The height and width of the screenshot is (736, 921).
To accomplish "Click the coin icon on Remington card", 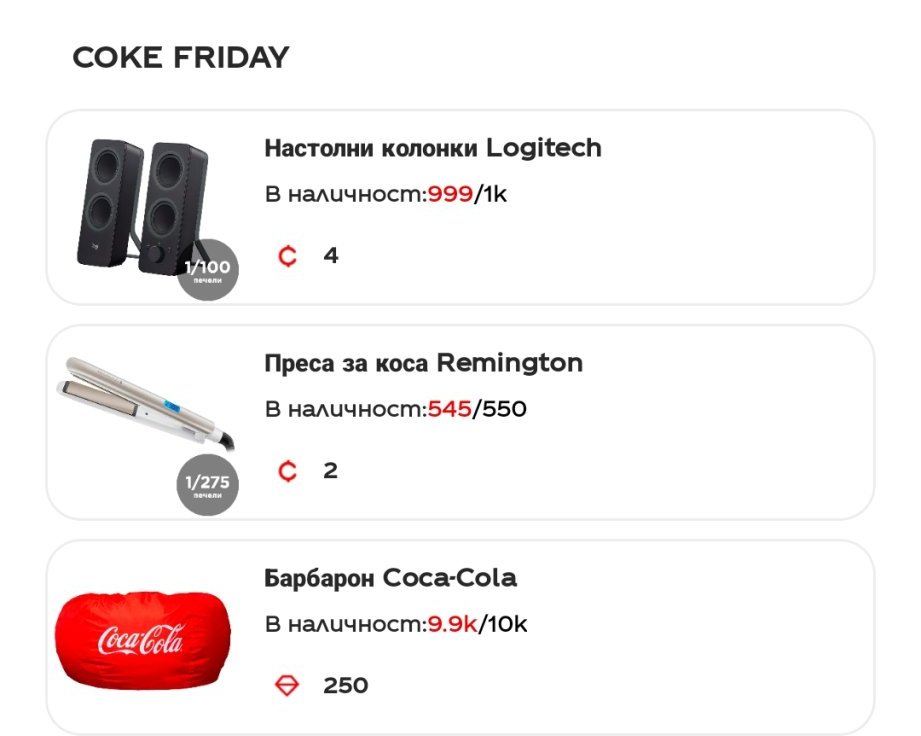I will (x=288, y=471).
